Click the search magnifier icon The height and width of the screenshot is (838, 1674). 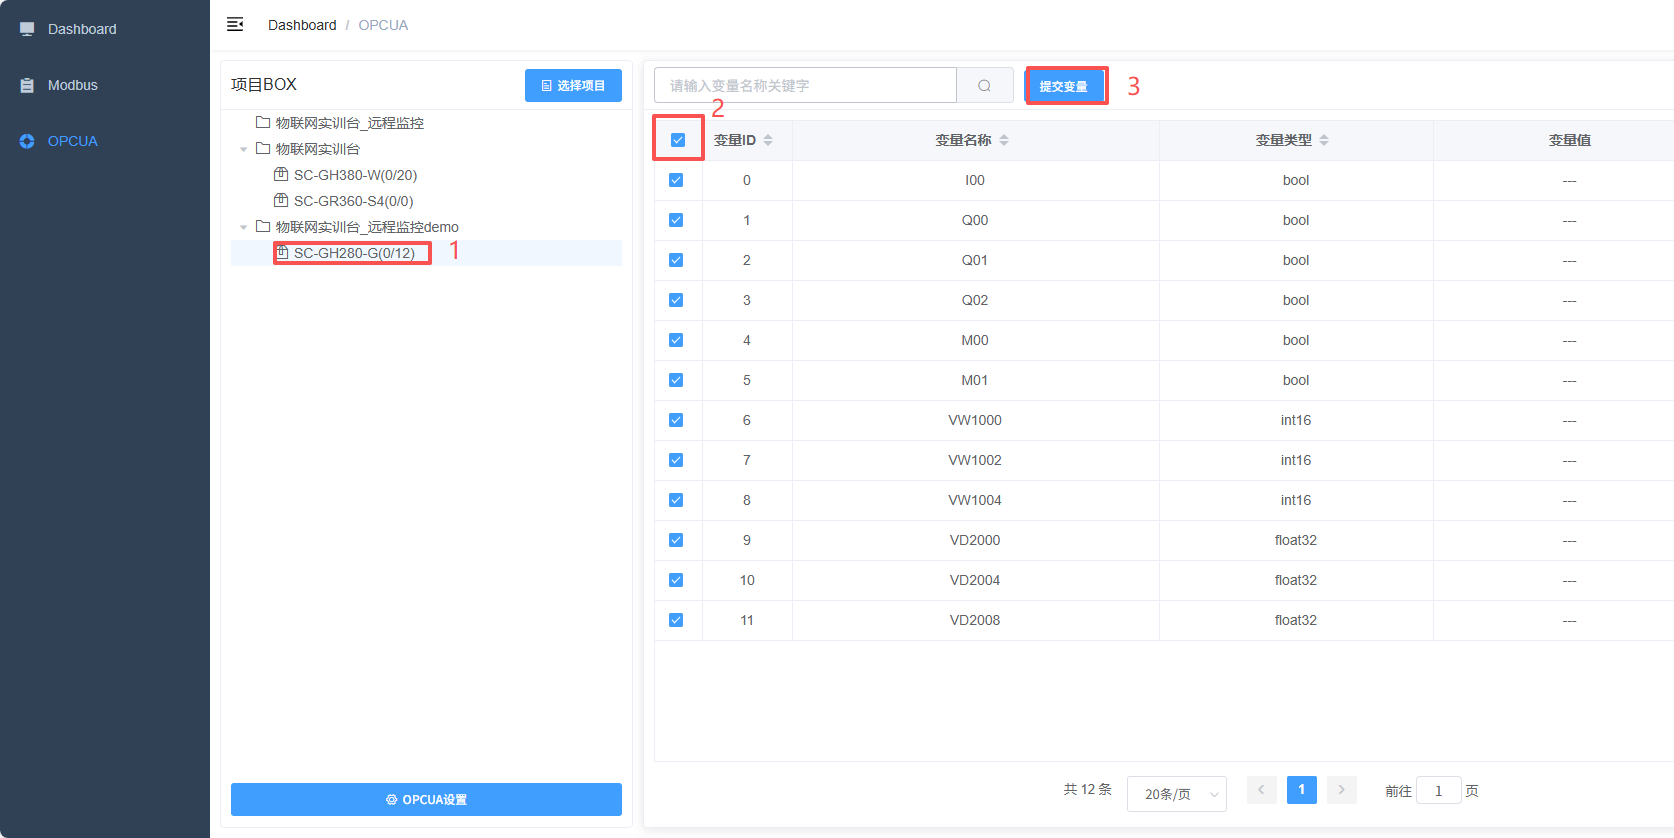tap(984, 86)
